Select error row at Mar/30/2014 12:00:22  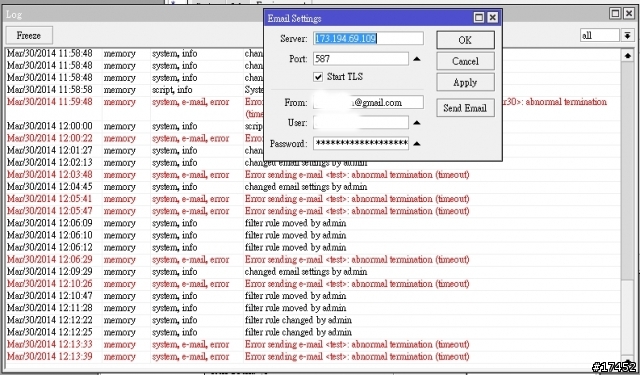pyautogui.click(x=313, y=138)
